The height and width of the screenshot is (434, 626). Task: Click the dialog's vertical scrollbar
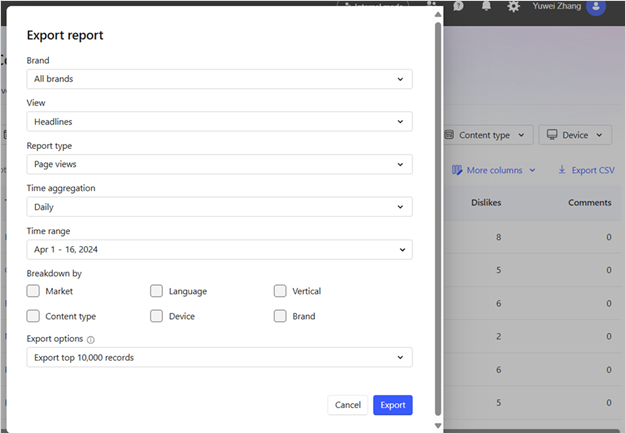(x=437, y=200)
